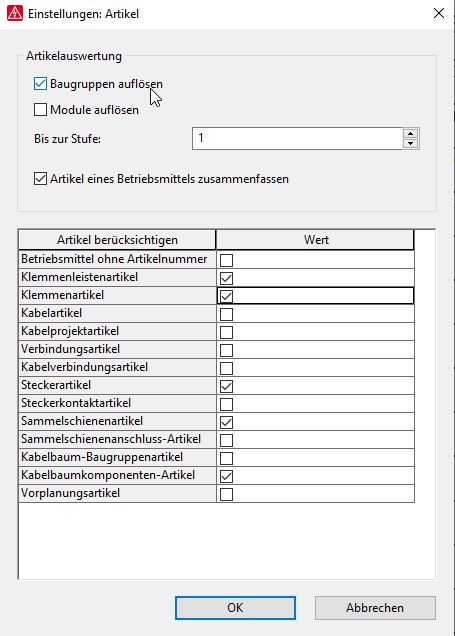
Task: Uncheck Baugruppen auflösen checkbox
Action: tap(40, 84)
